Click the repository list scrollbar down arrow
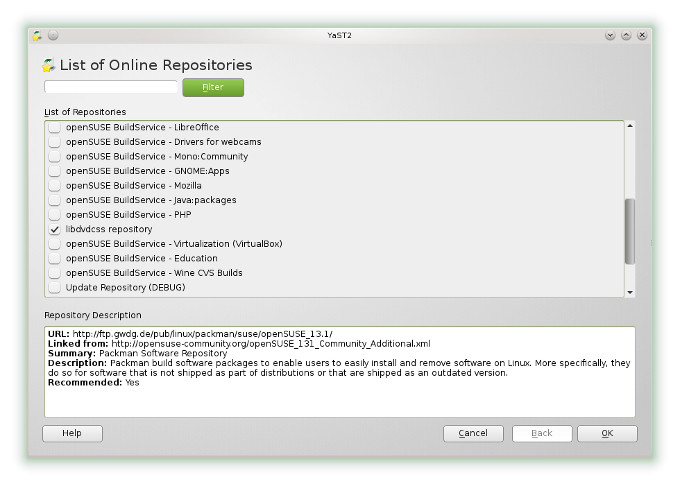The width and height of the screenshot is (680, 486). tap(630, 293)
